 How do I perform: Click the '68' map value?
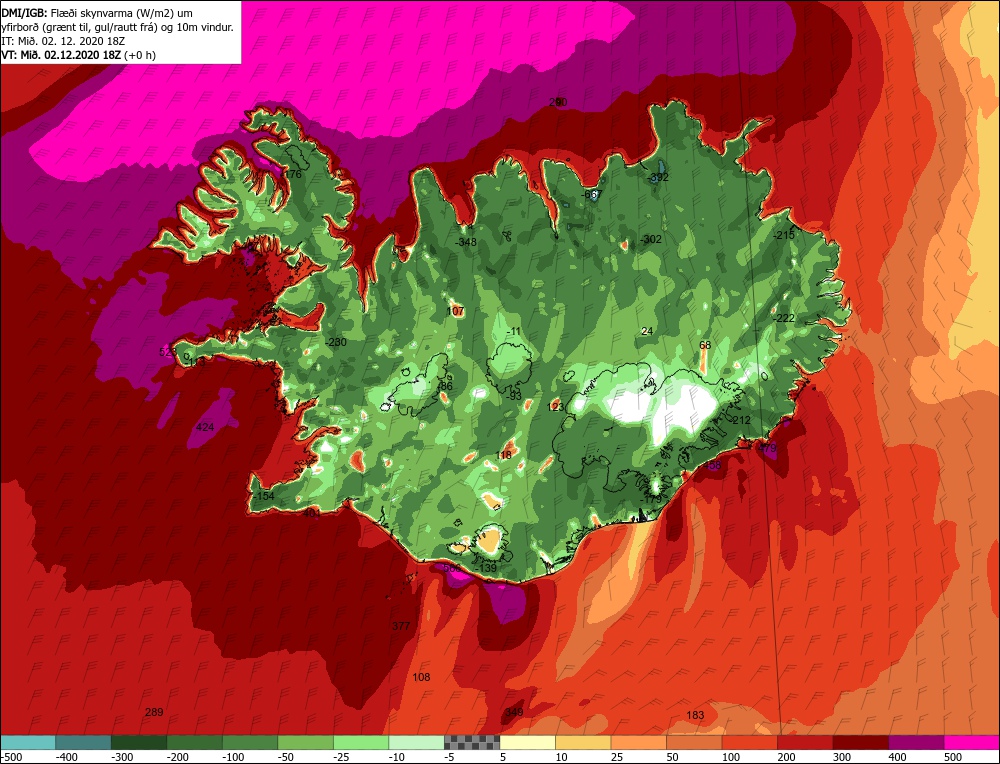(x=705, y=345)
